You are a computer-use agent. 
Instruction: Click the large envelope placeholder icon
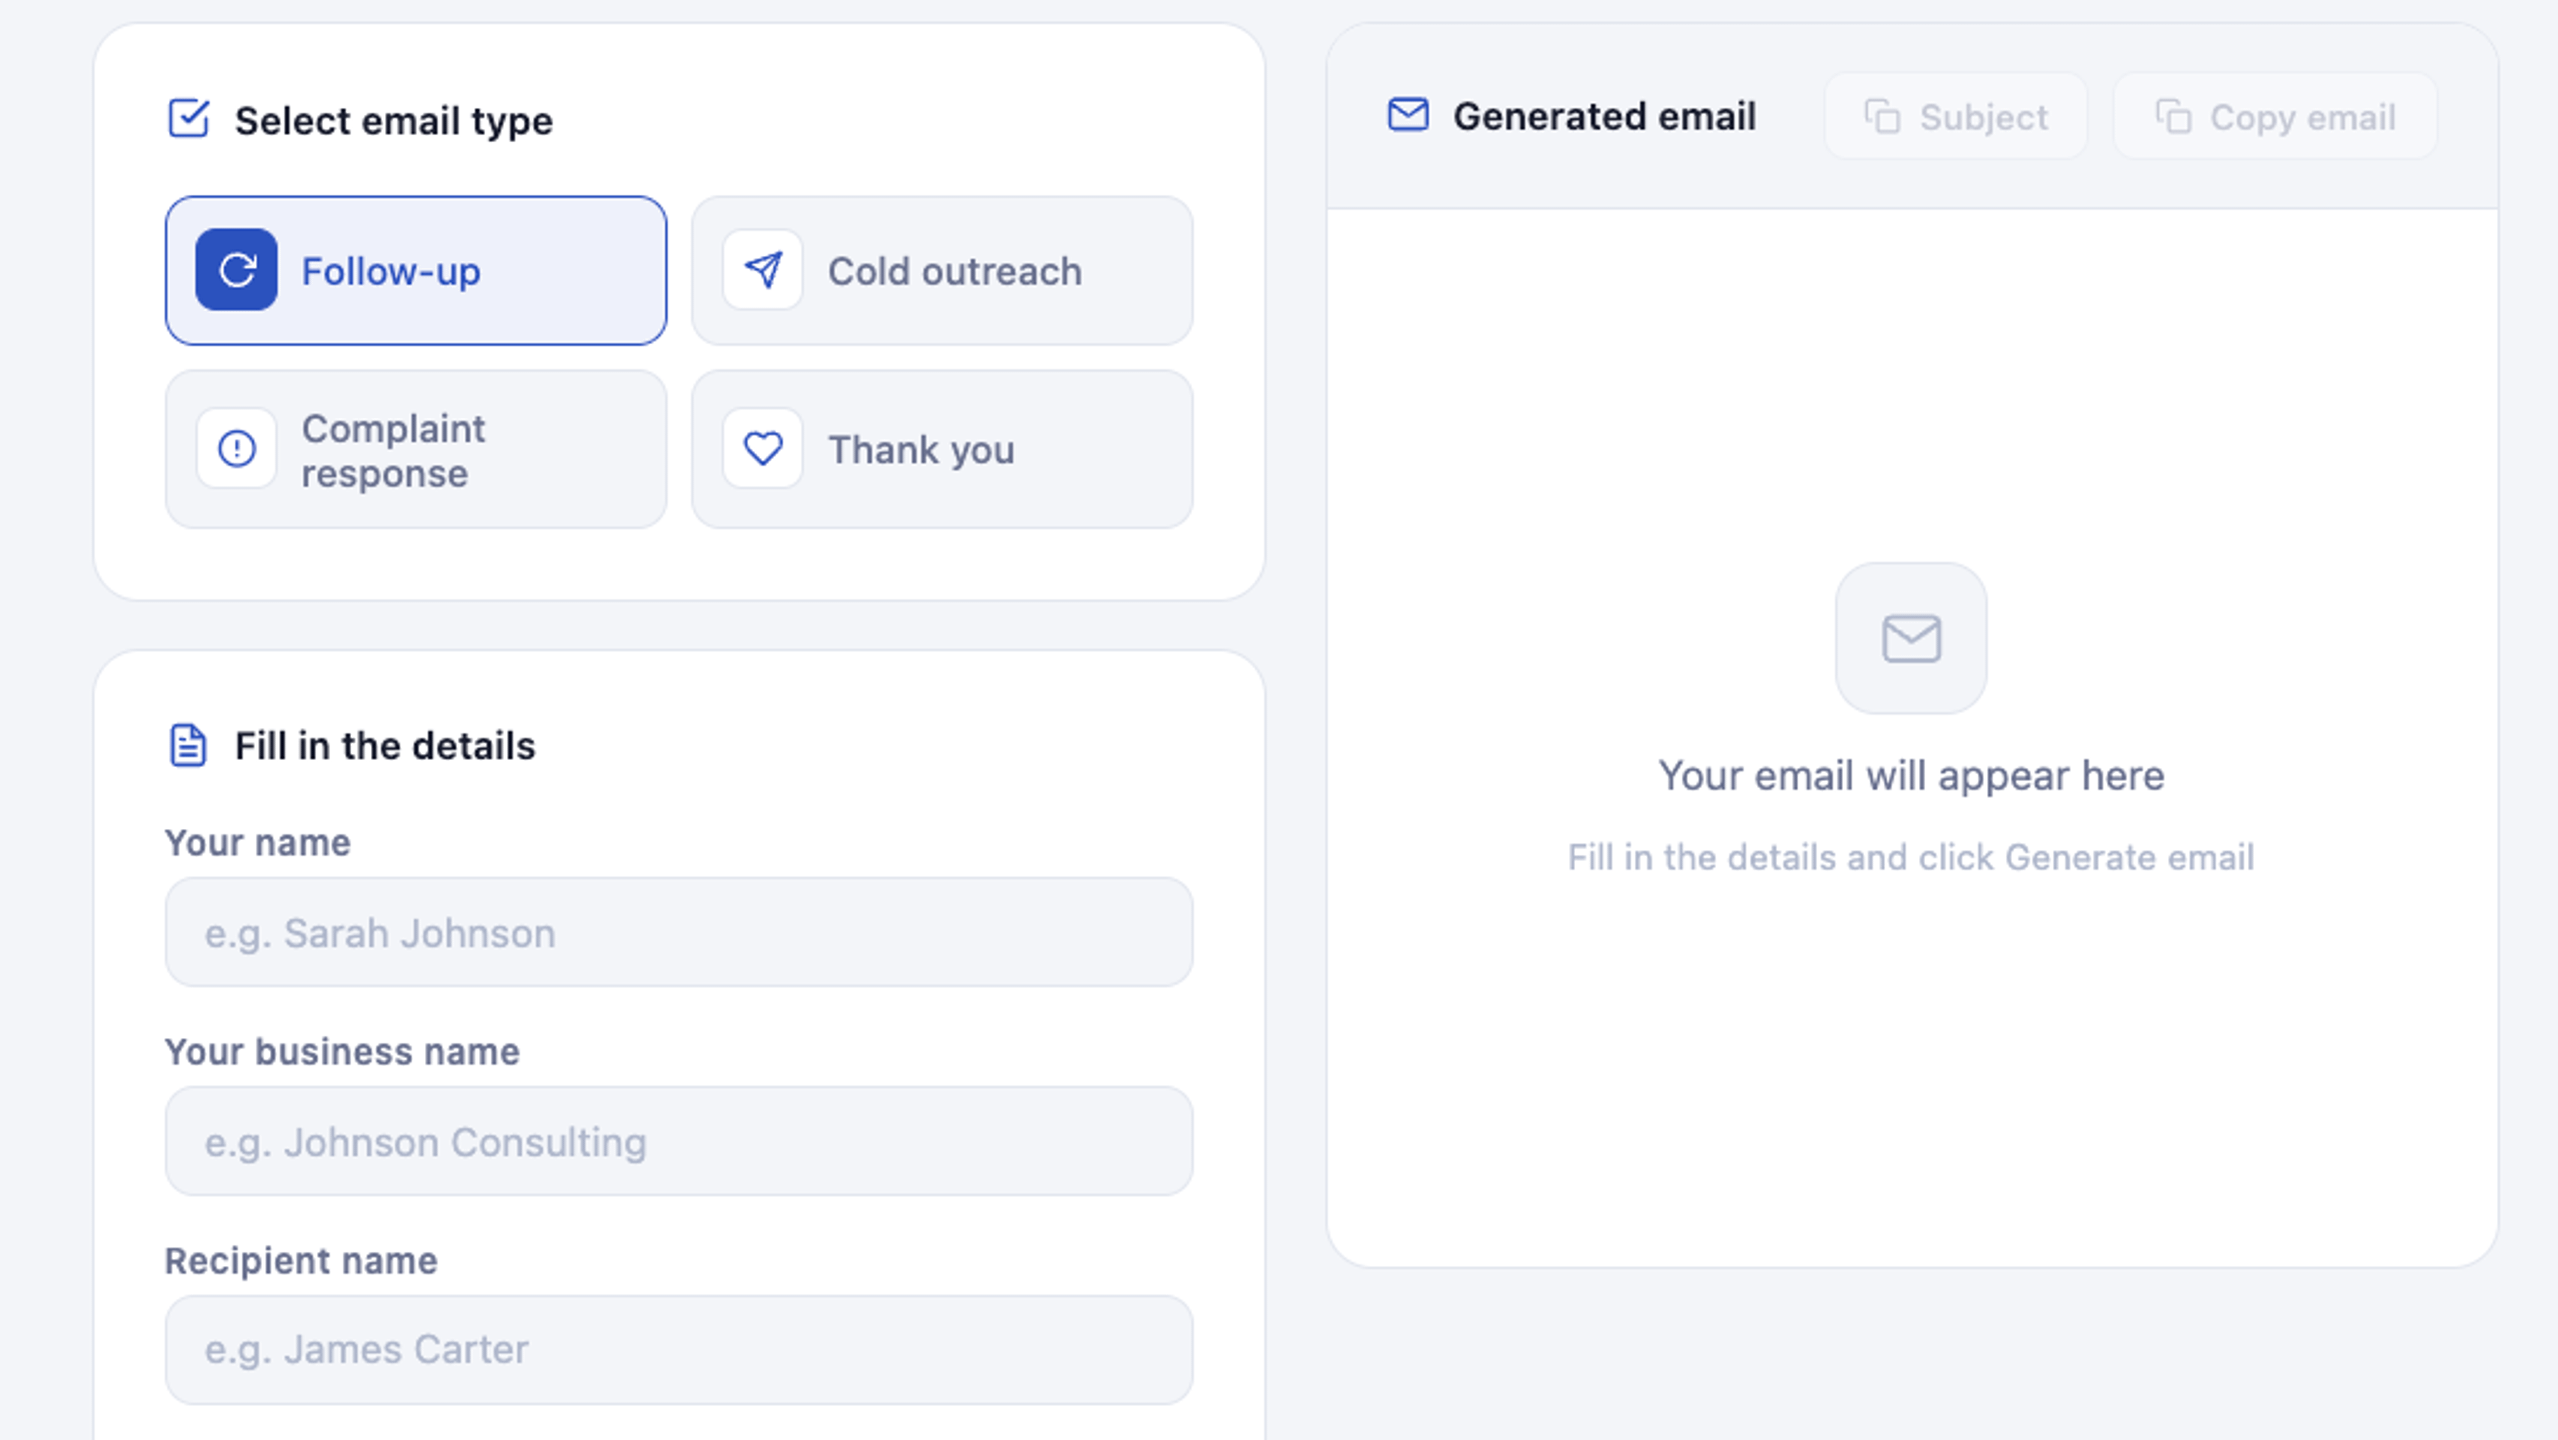coord(1911,638)
